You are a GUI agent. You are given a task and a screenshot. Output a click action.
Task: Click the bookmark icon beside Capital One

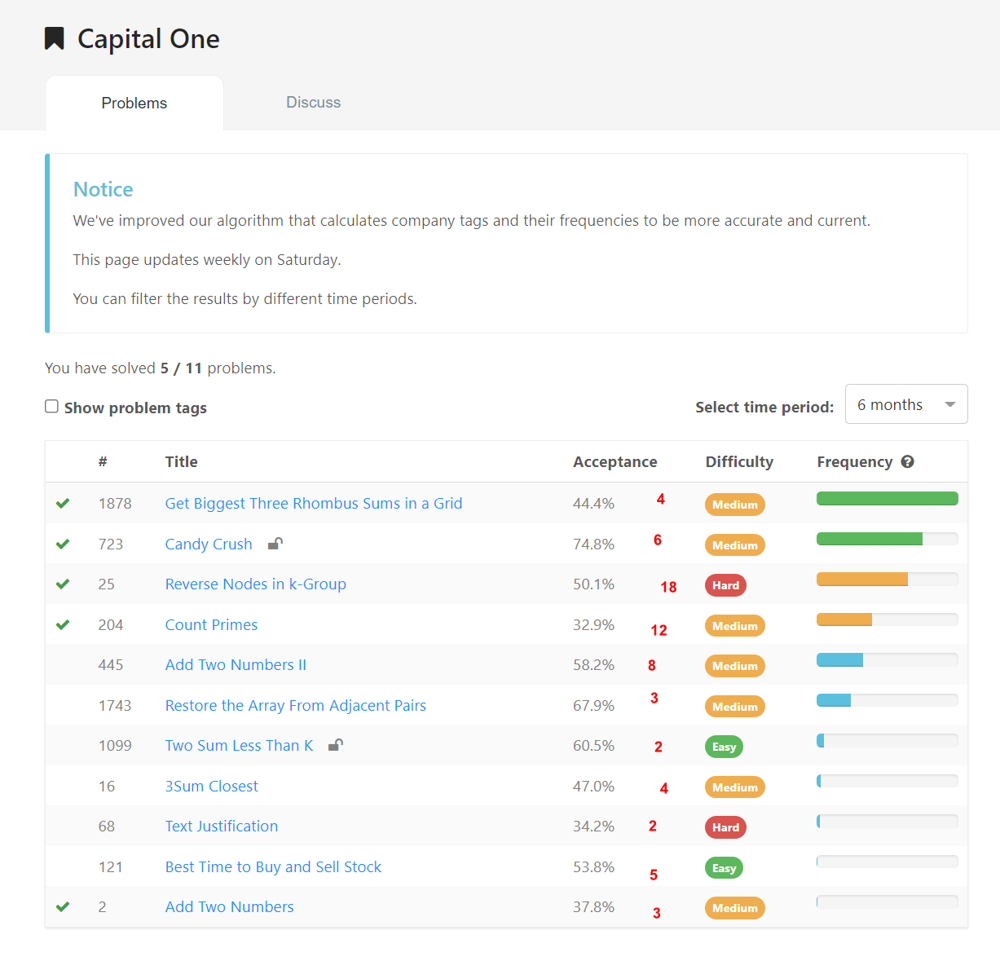(54, 38)
